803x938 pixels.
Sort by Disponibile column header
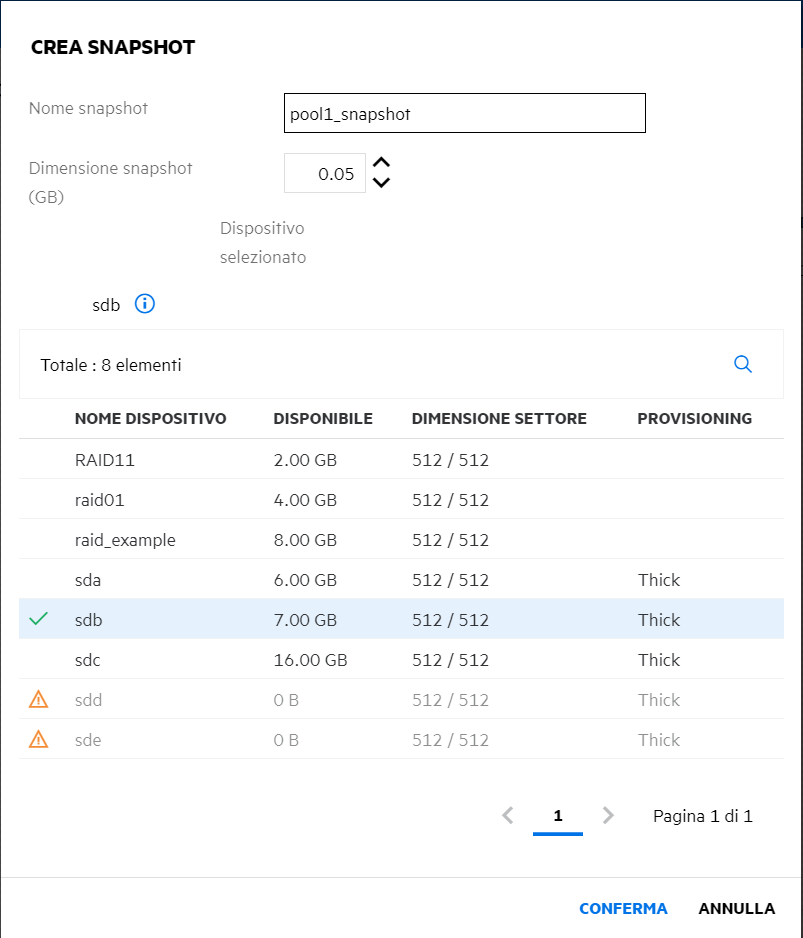click(x=323, y=418)
